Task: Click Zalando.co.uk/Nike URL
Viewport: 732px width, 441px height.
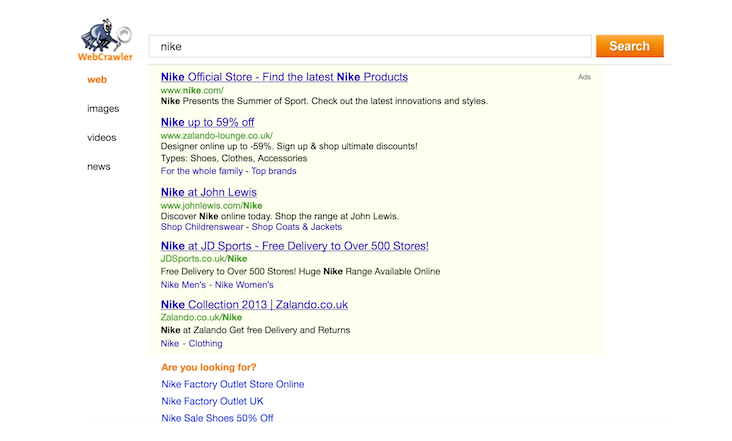Action: tap(201, 317)
